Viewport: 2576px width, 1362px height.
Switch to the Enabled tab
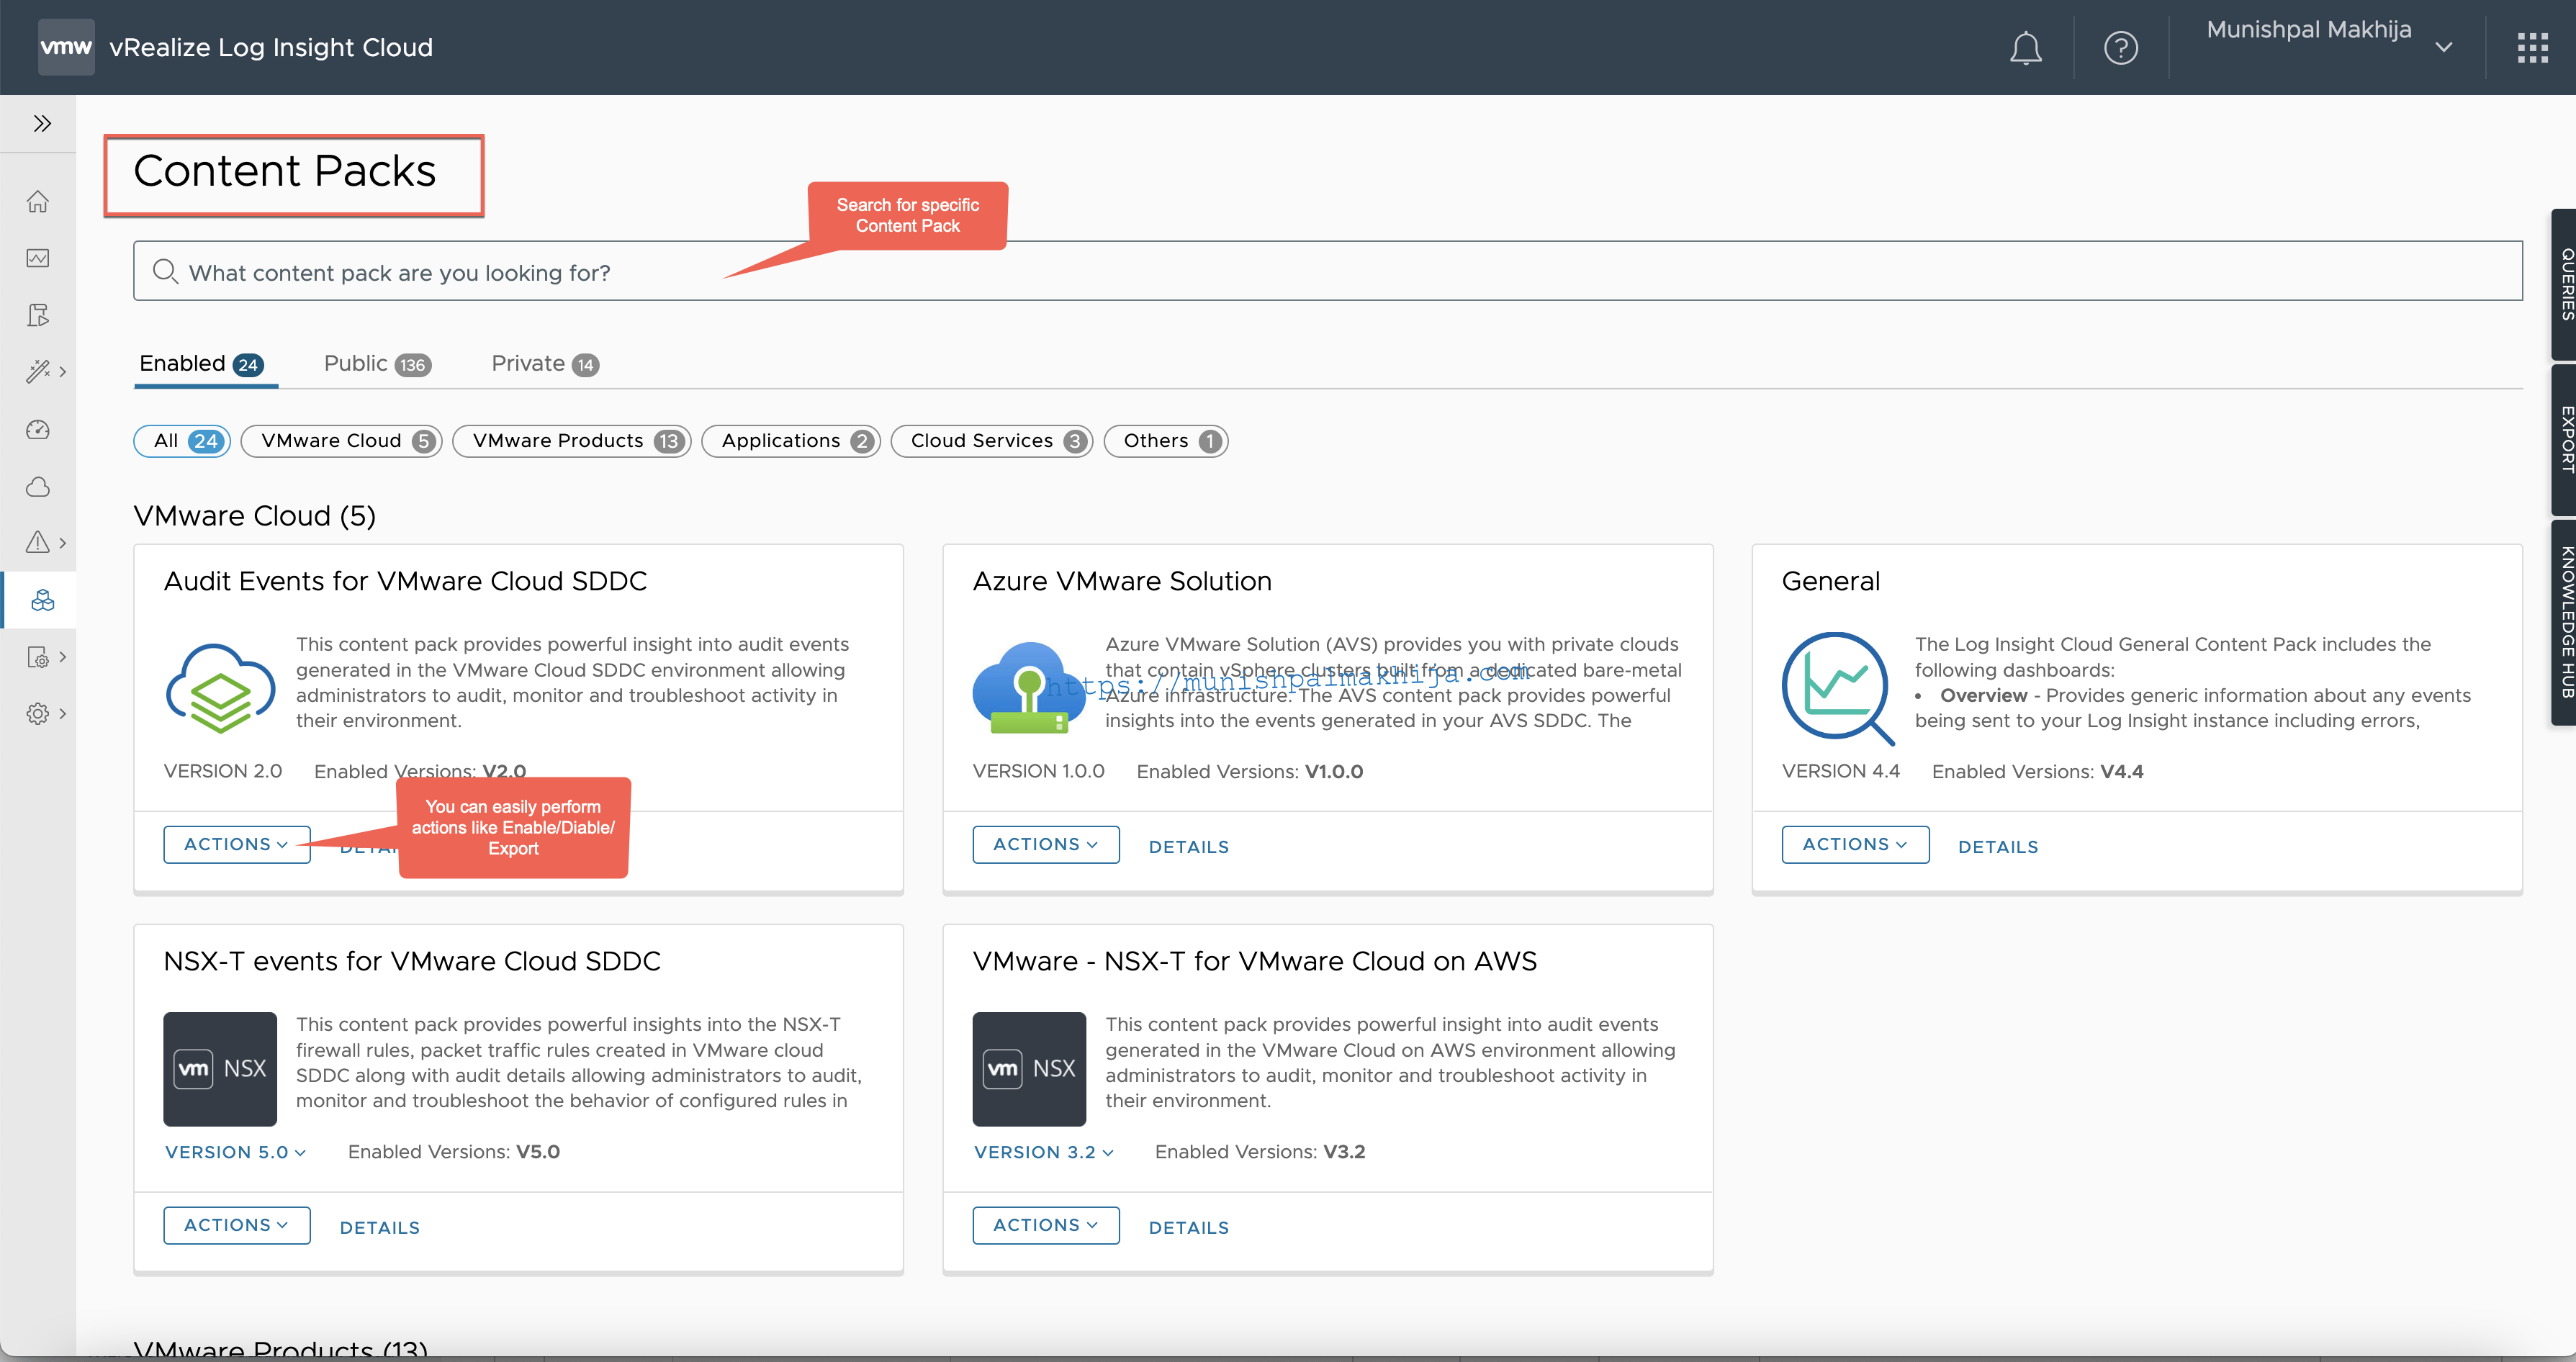pos(202,364)
